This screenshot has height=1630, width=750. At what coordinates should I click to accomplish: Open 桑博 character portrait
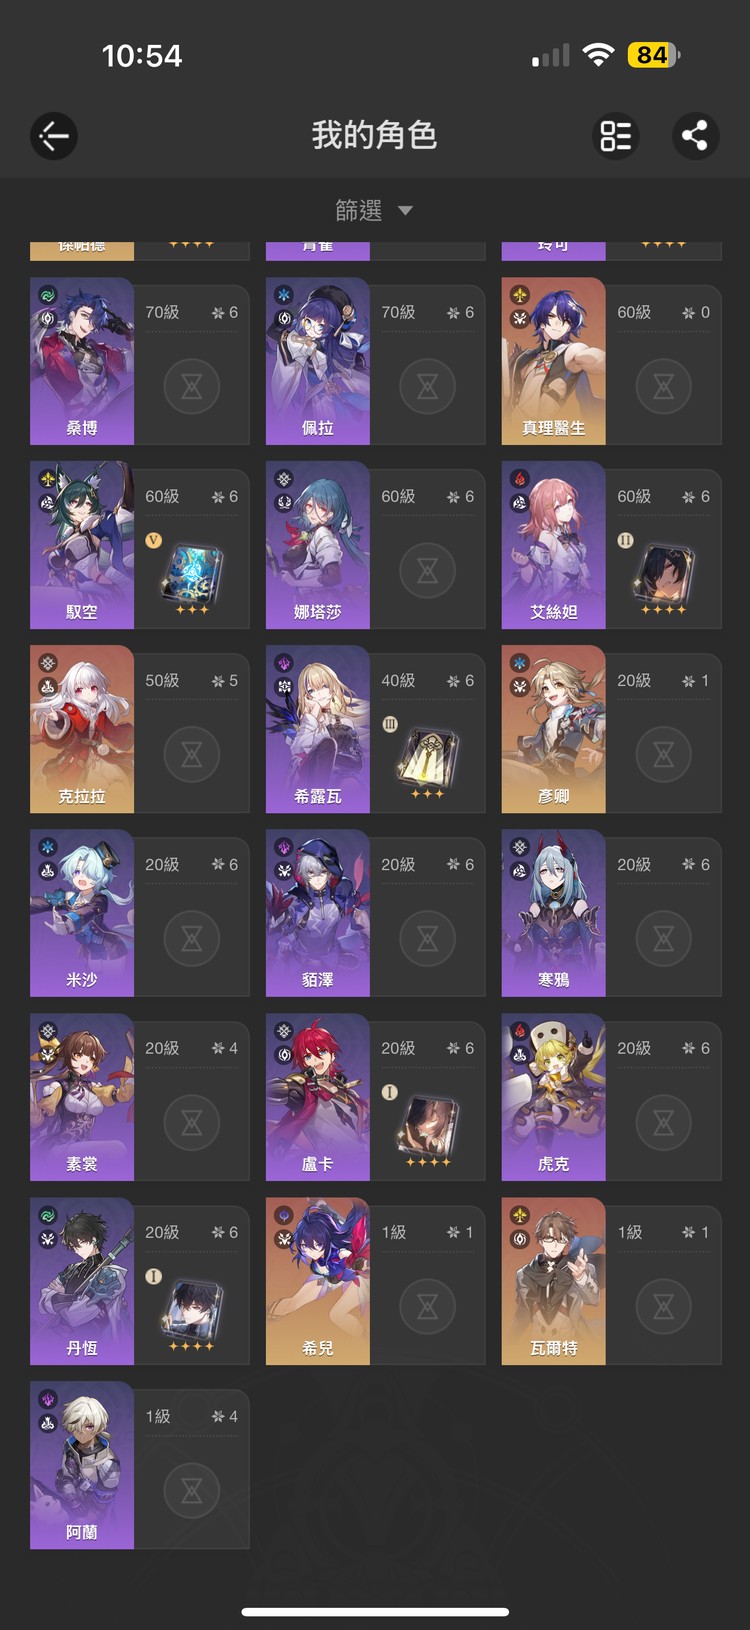(82, 361)
